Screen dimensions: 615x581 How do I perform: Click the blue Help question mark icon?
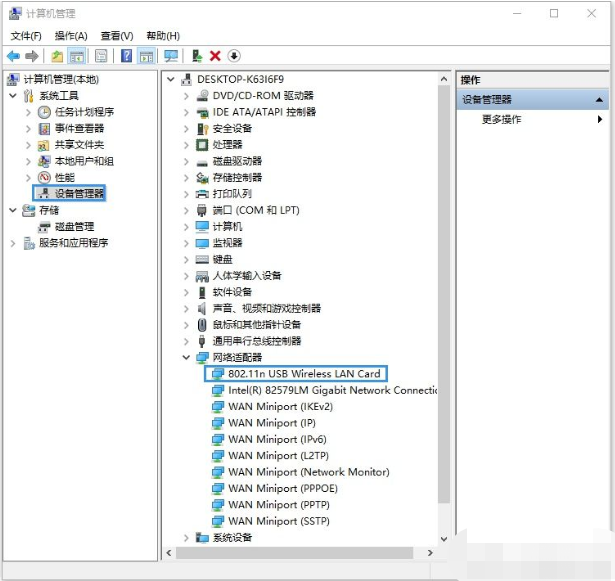(126, 56)
